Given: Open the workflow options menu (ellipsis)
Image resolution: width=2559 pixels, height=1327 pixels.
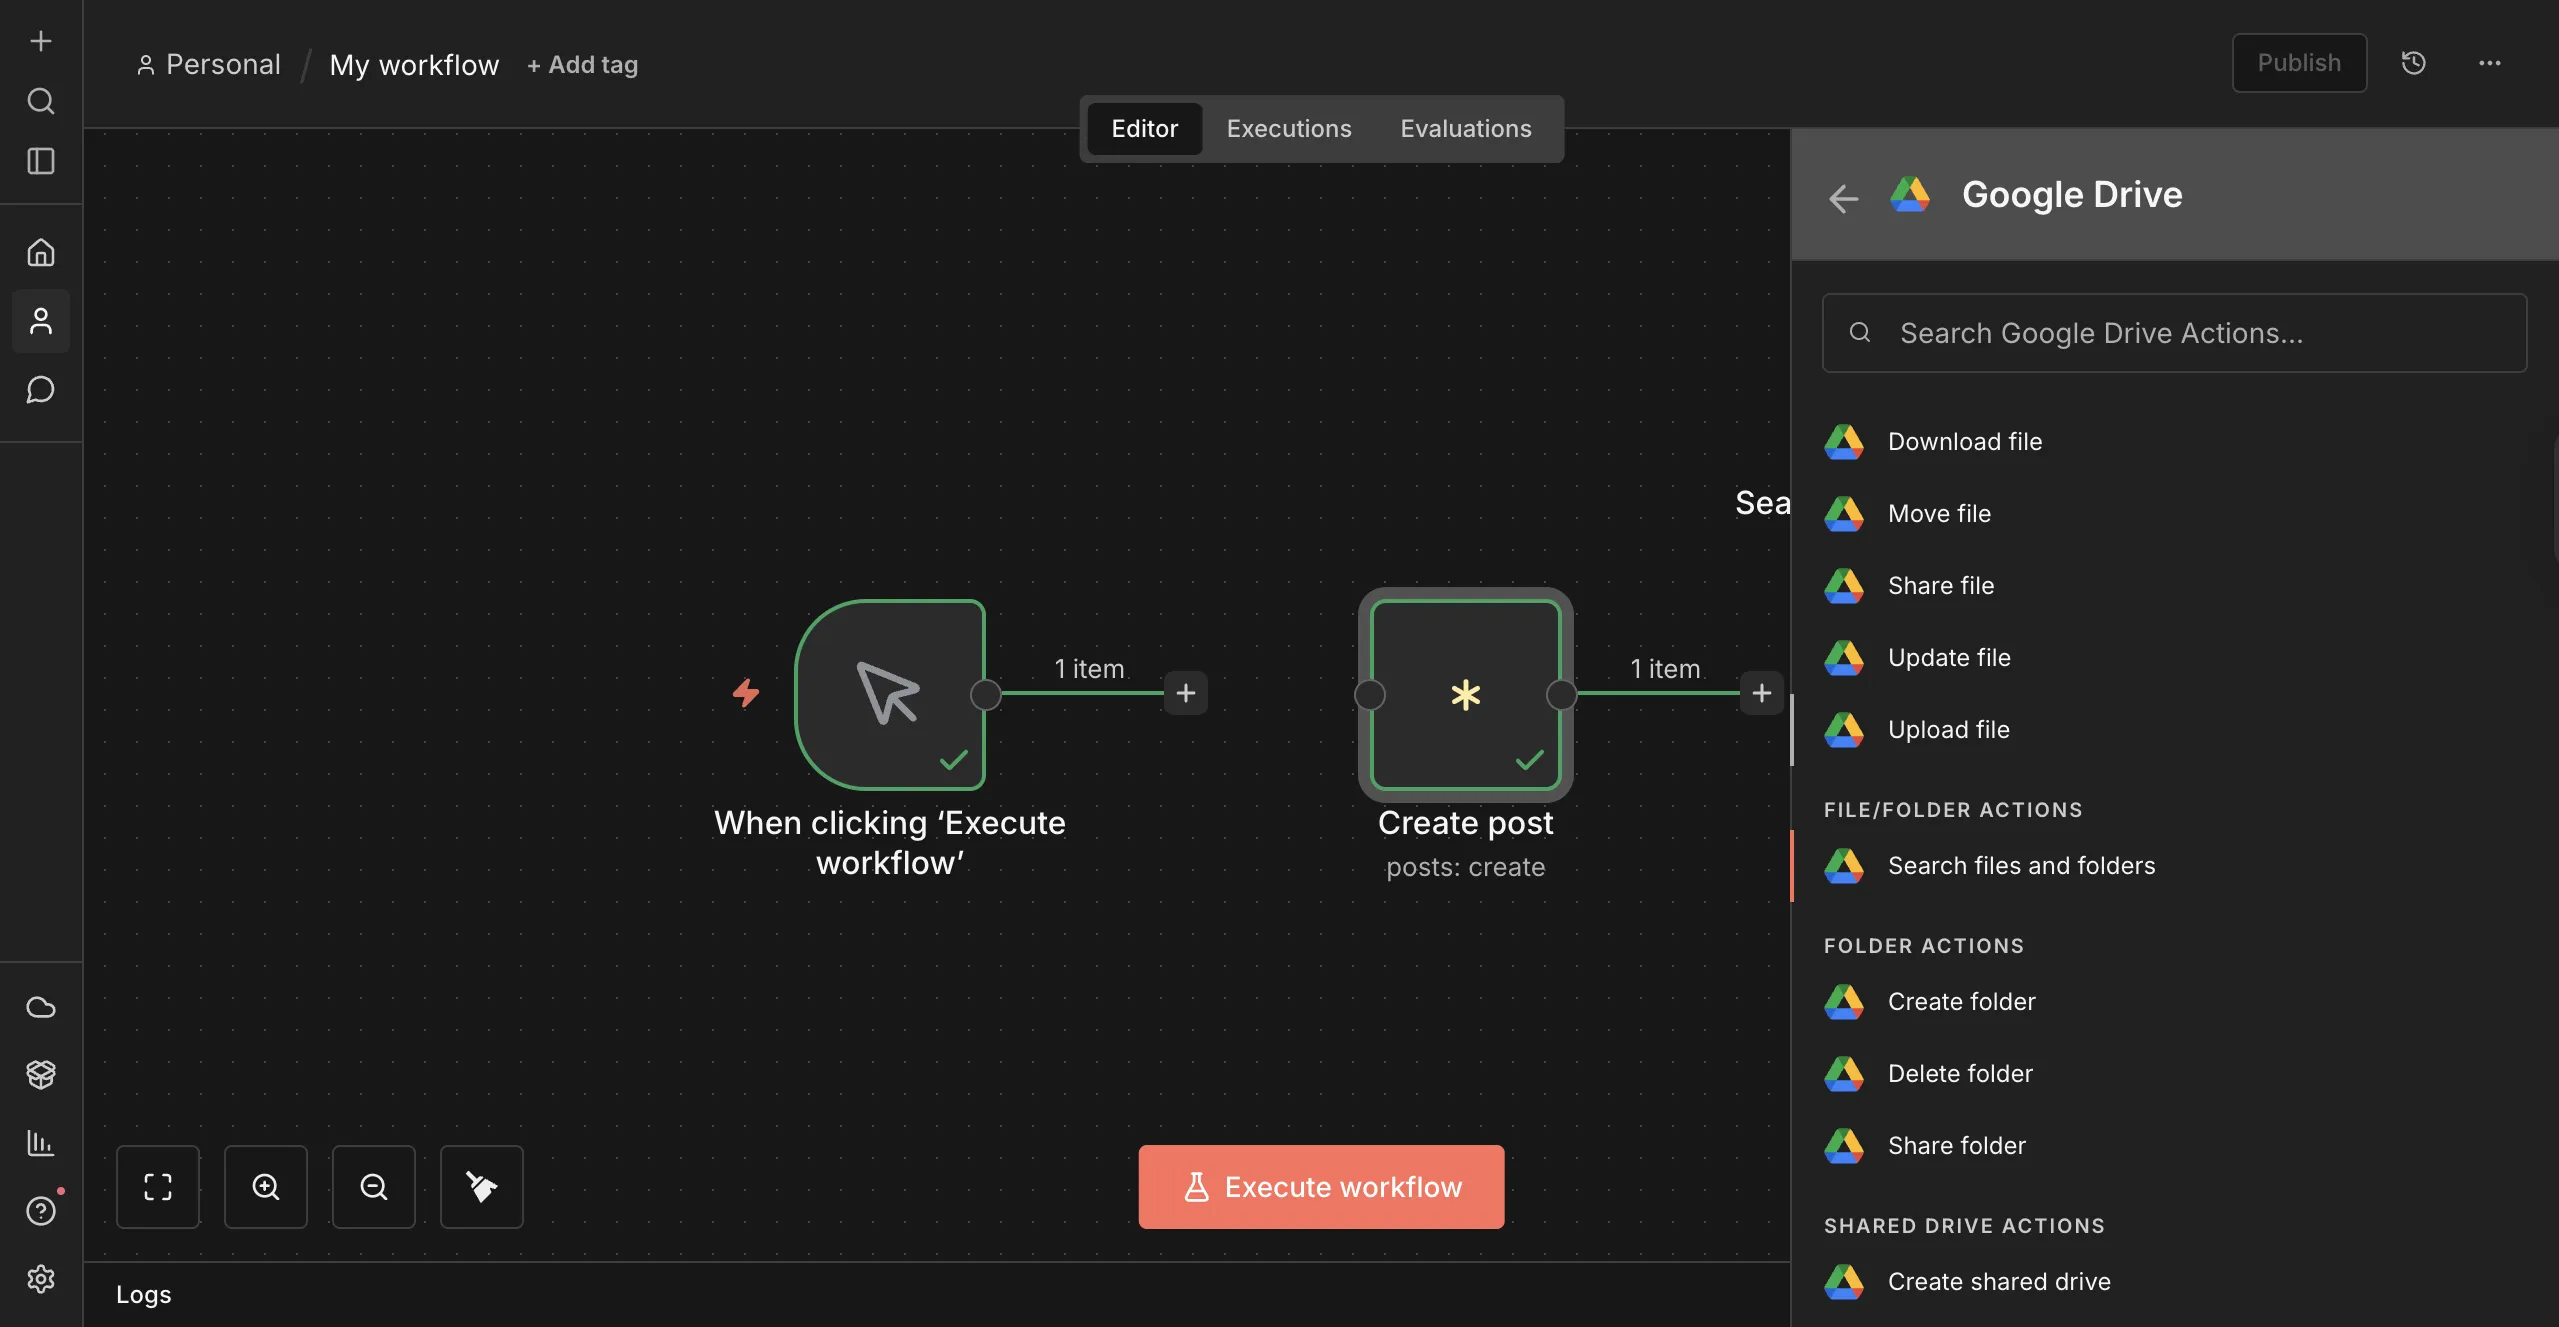Looking at the screenshot, I should click(x=2489, y=62).
